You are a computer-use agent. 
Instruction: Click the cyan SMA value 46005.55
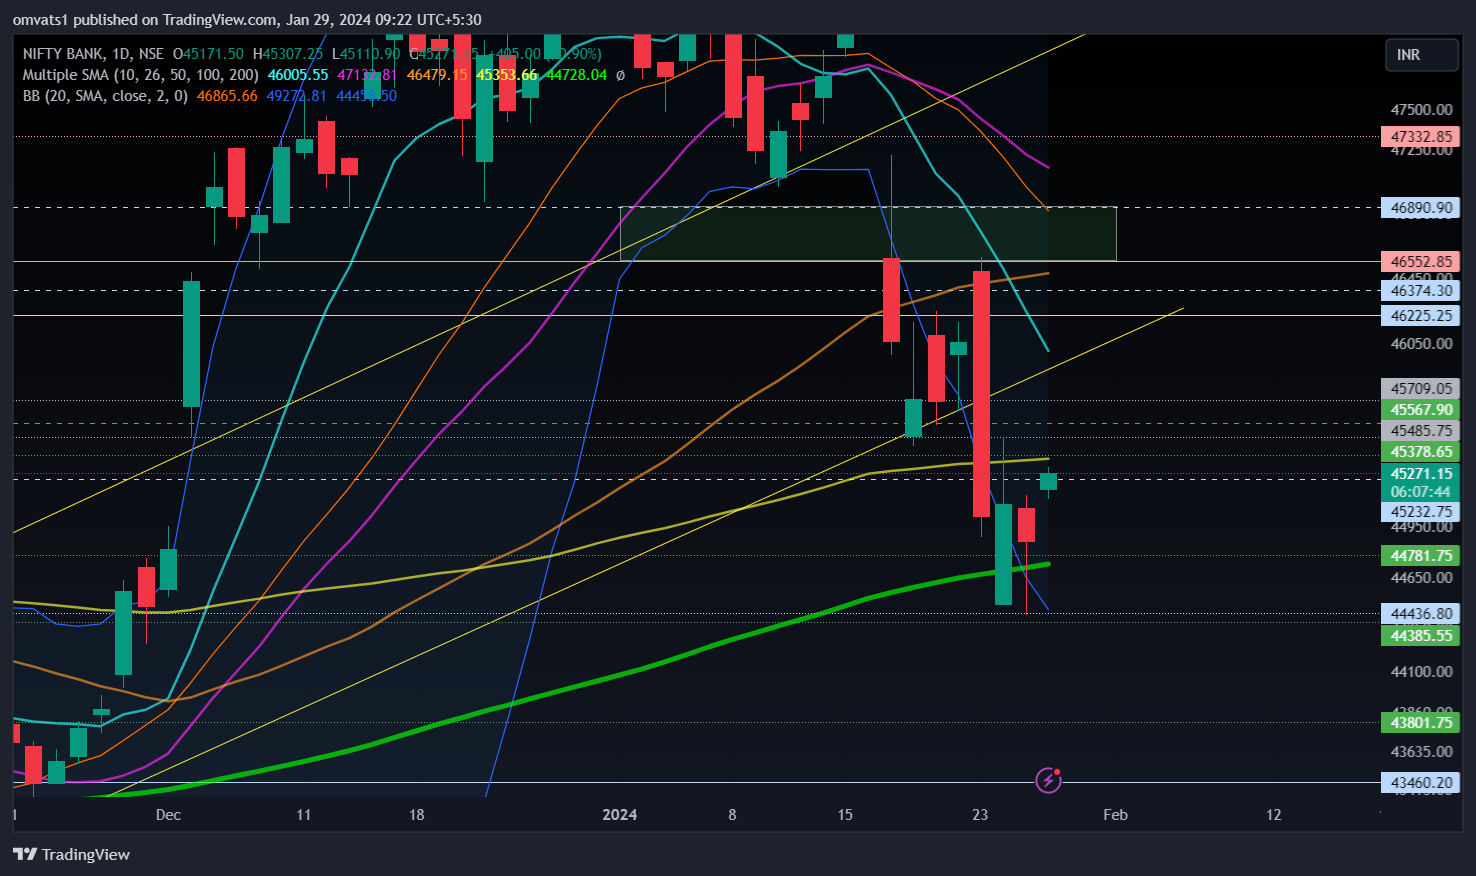click(298, 75)
